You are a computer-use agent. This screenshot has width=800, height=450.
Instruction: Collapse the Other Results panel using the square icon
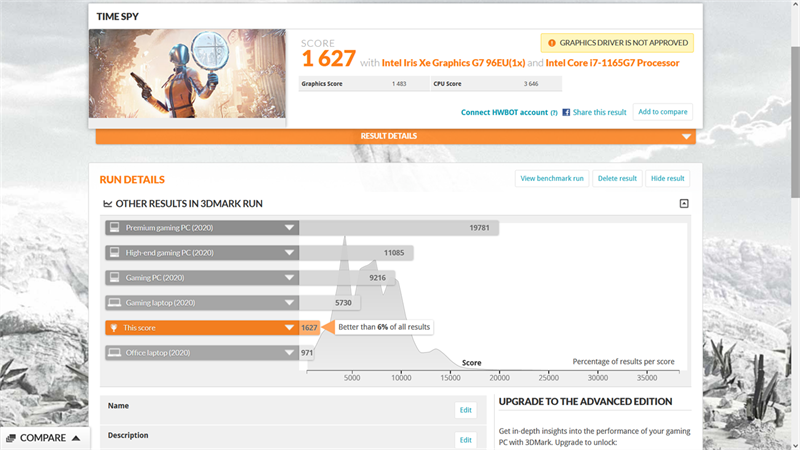click(684, 204)
